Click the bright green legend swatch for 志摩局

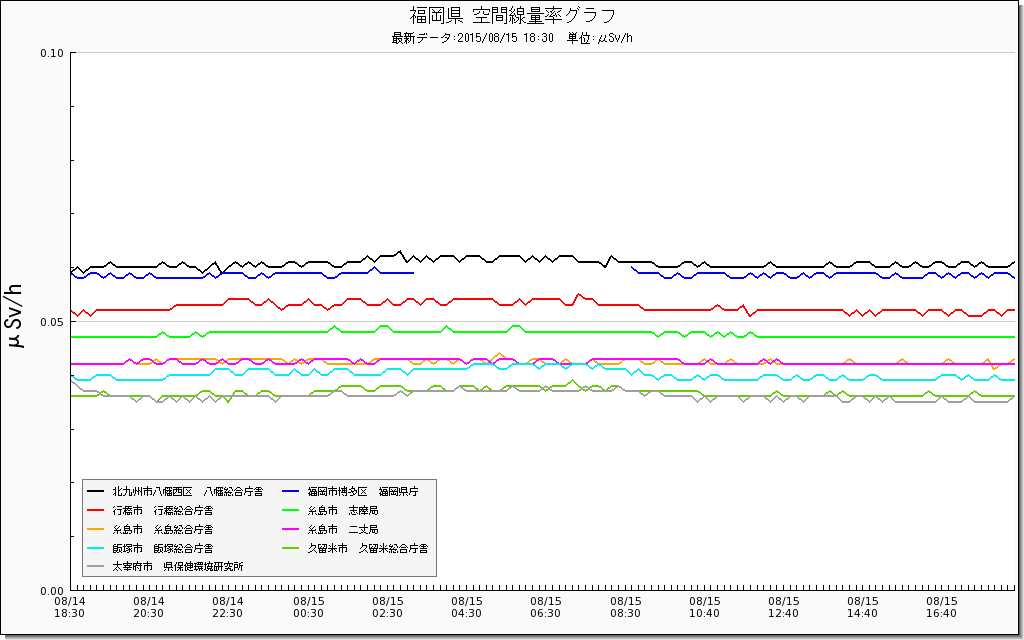click(x=291, y=510)
